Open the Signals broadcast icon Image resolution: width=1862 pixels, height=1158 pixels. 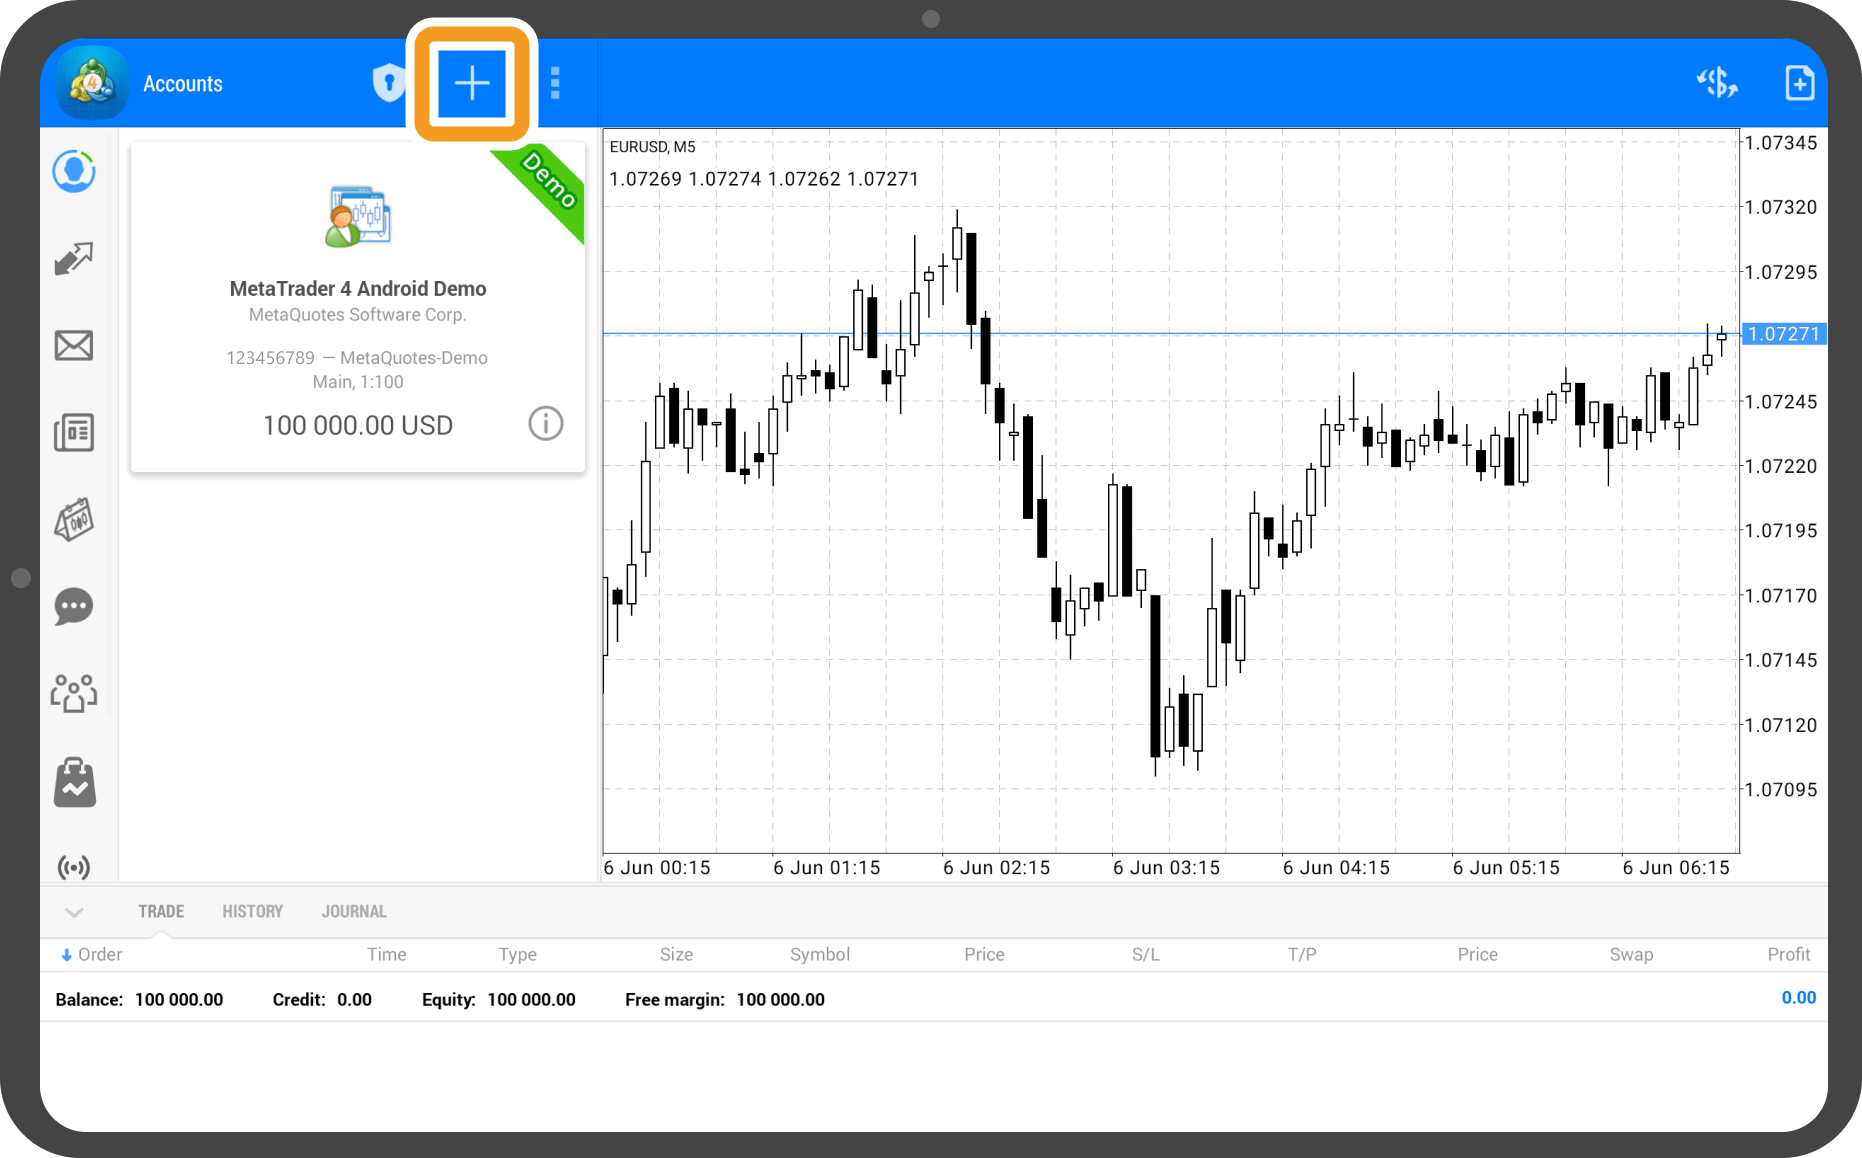(x=74, y=867)
